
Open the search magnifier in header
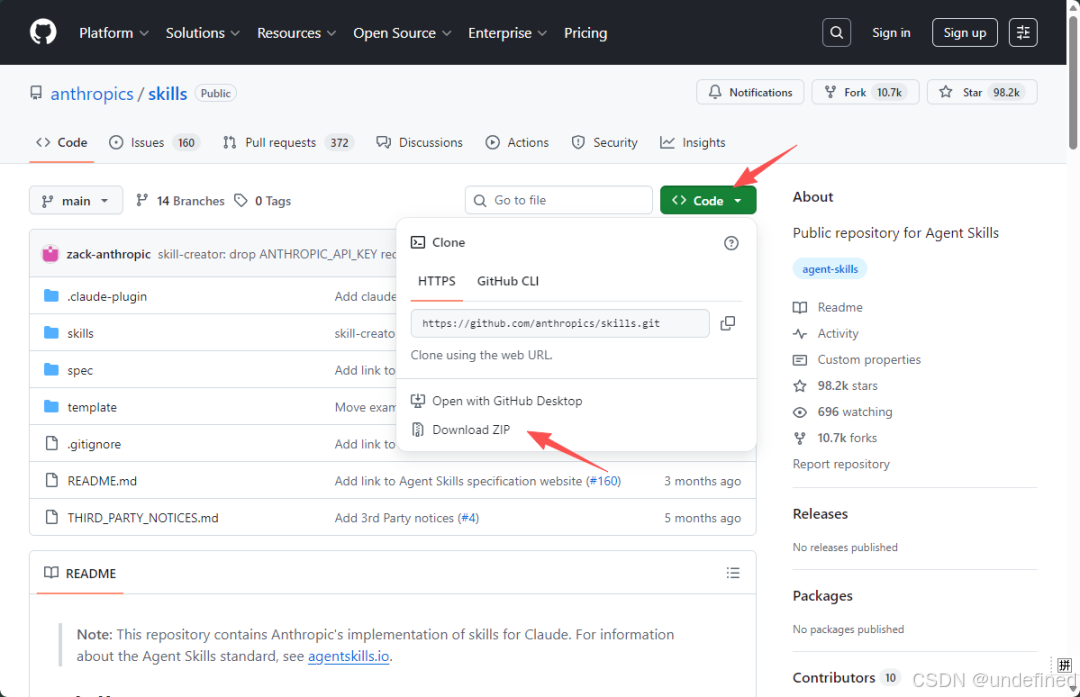(836, 32)
